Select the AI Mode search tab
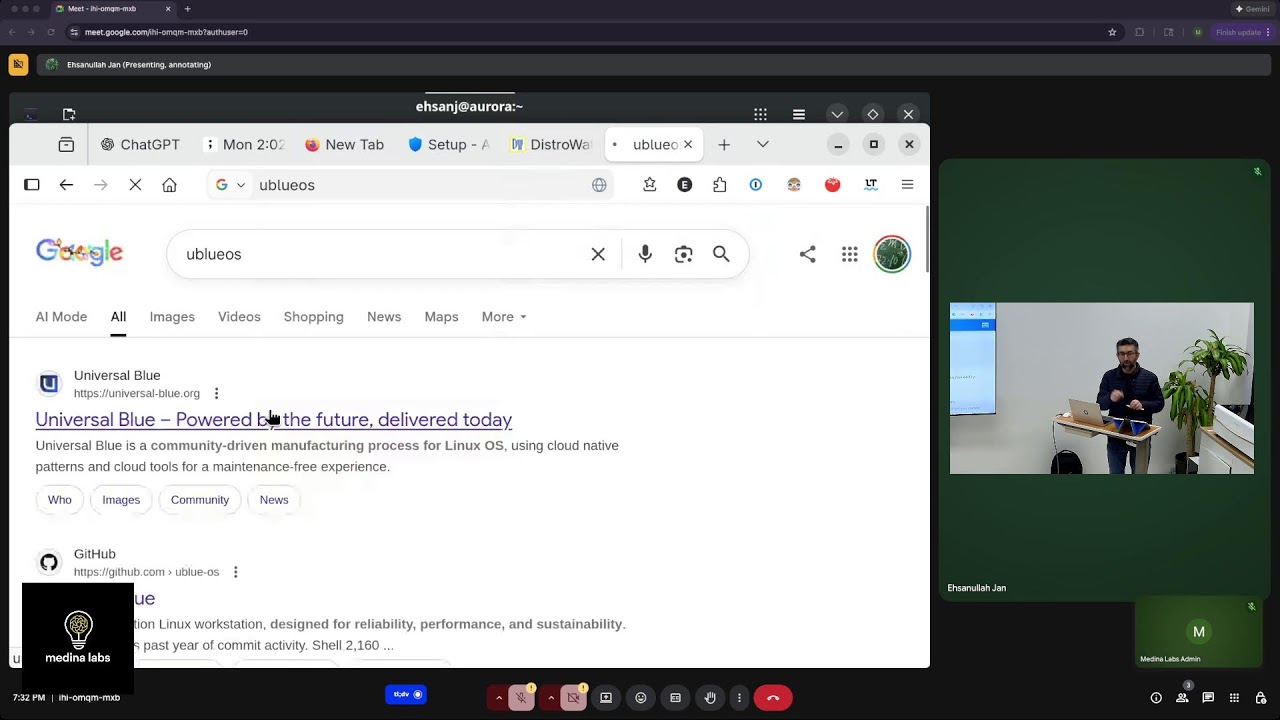The height and width of the screenshot is (720, 1280). 61,317
